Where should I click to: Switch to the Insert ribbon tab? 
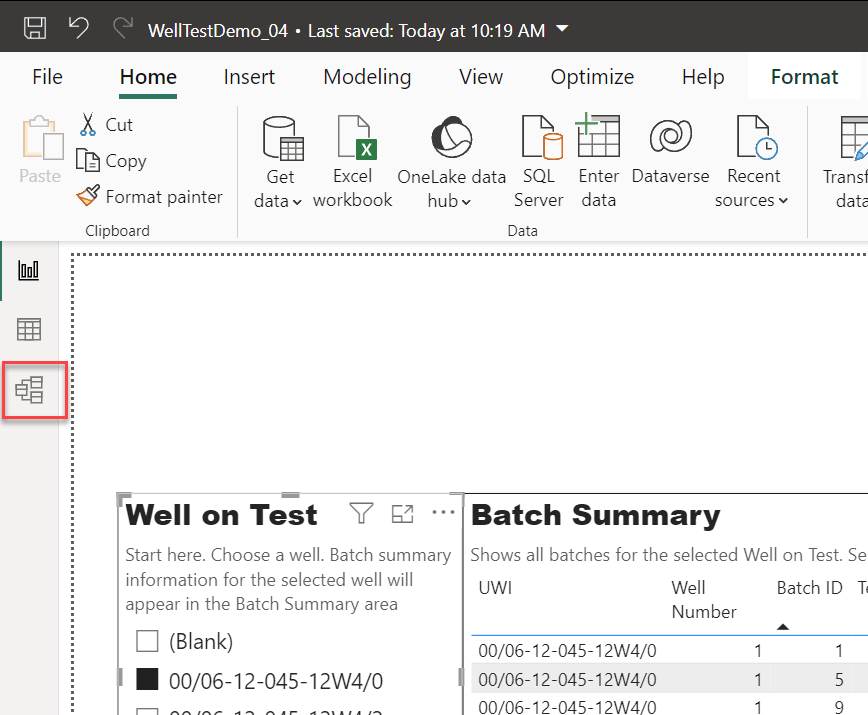tap(250, 77)
